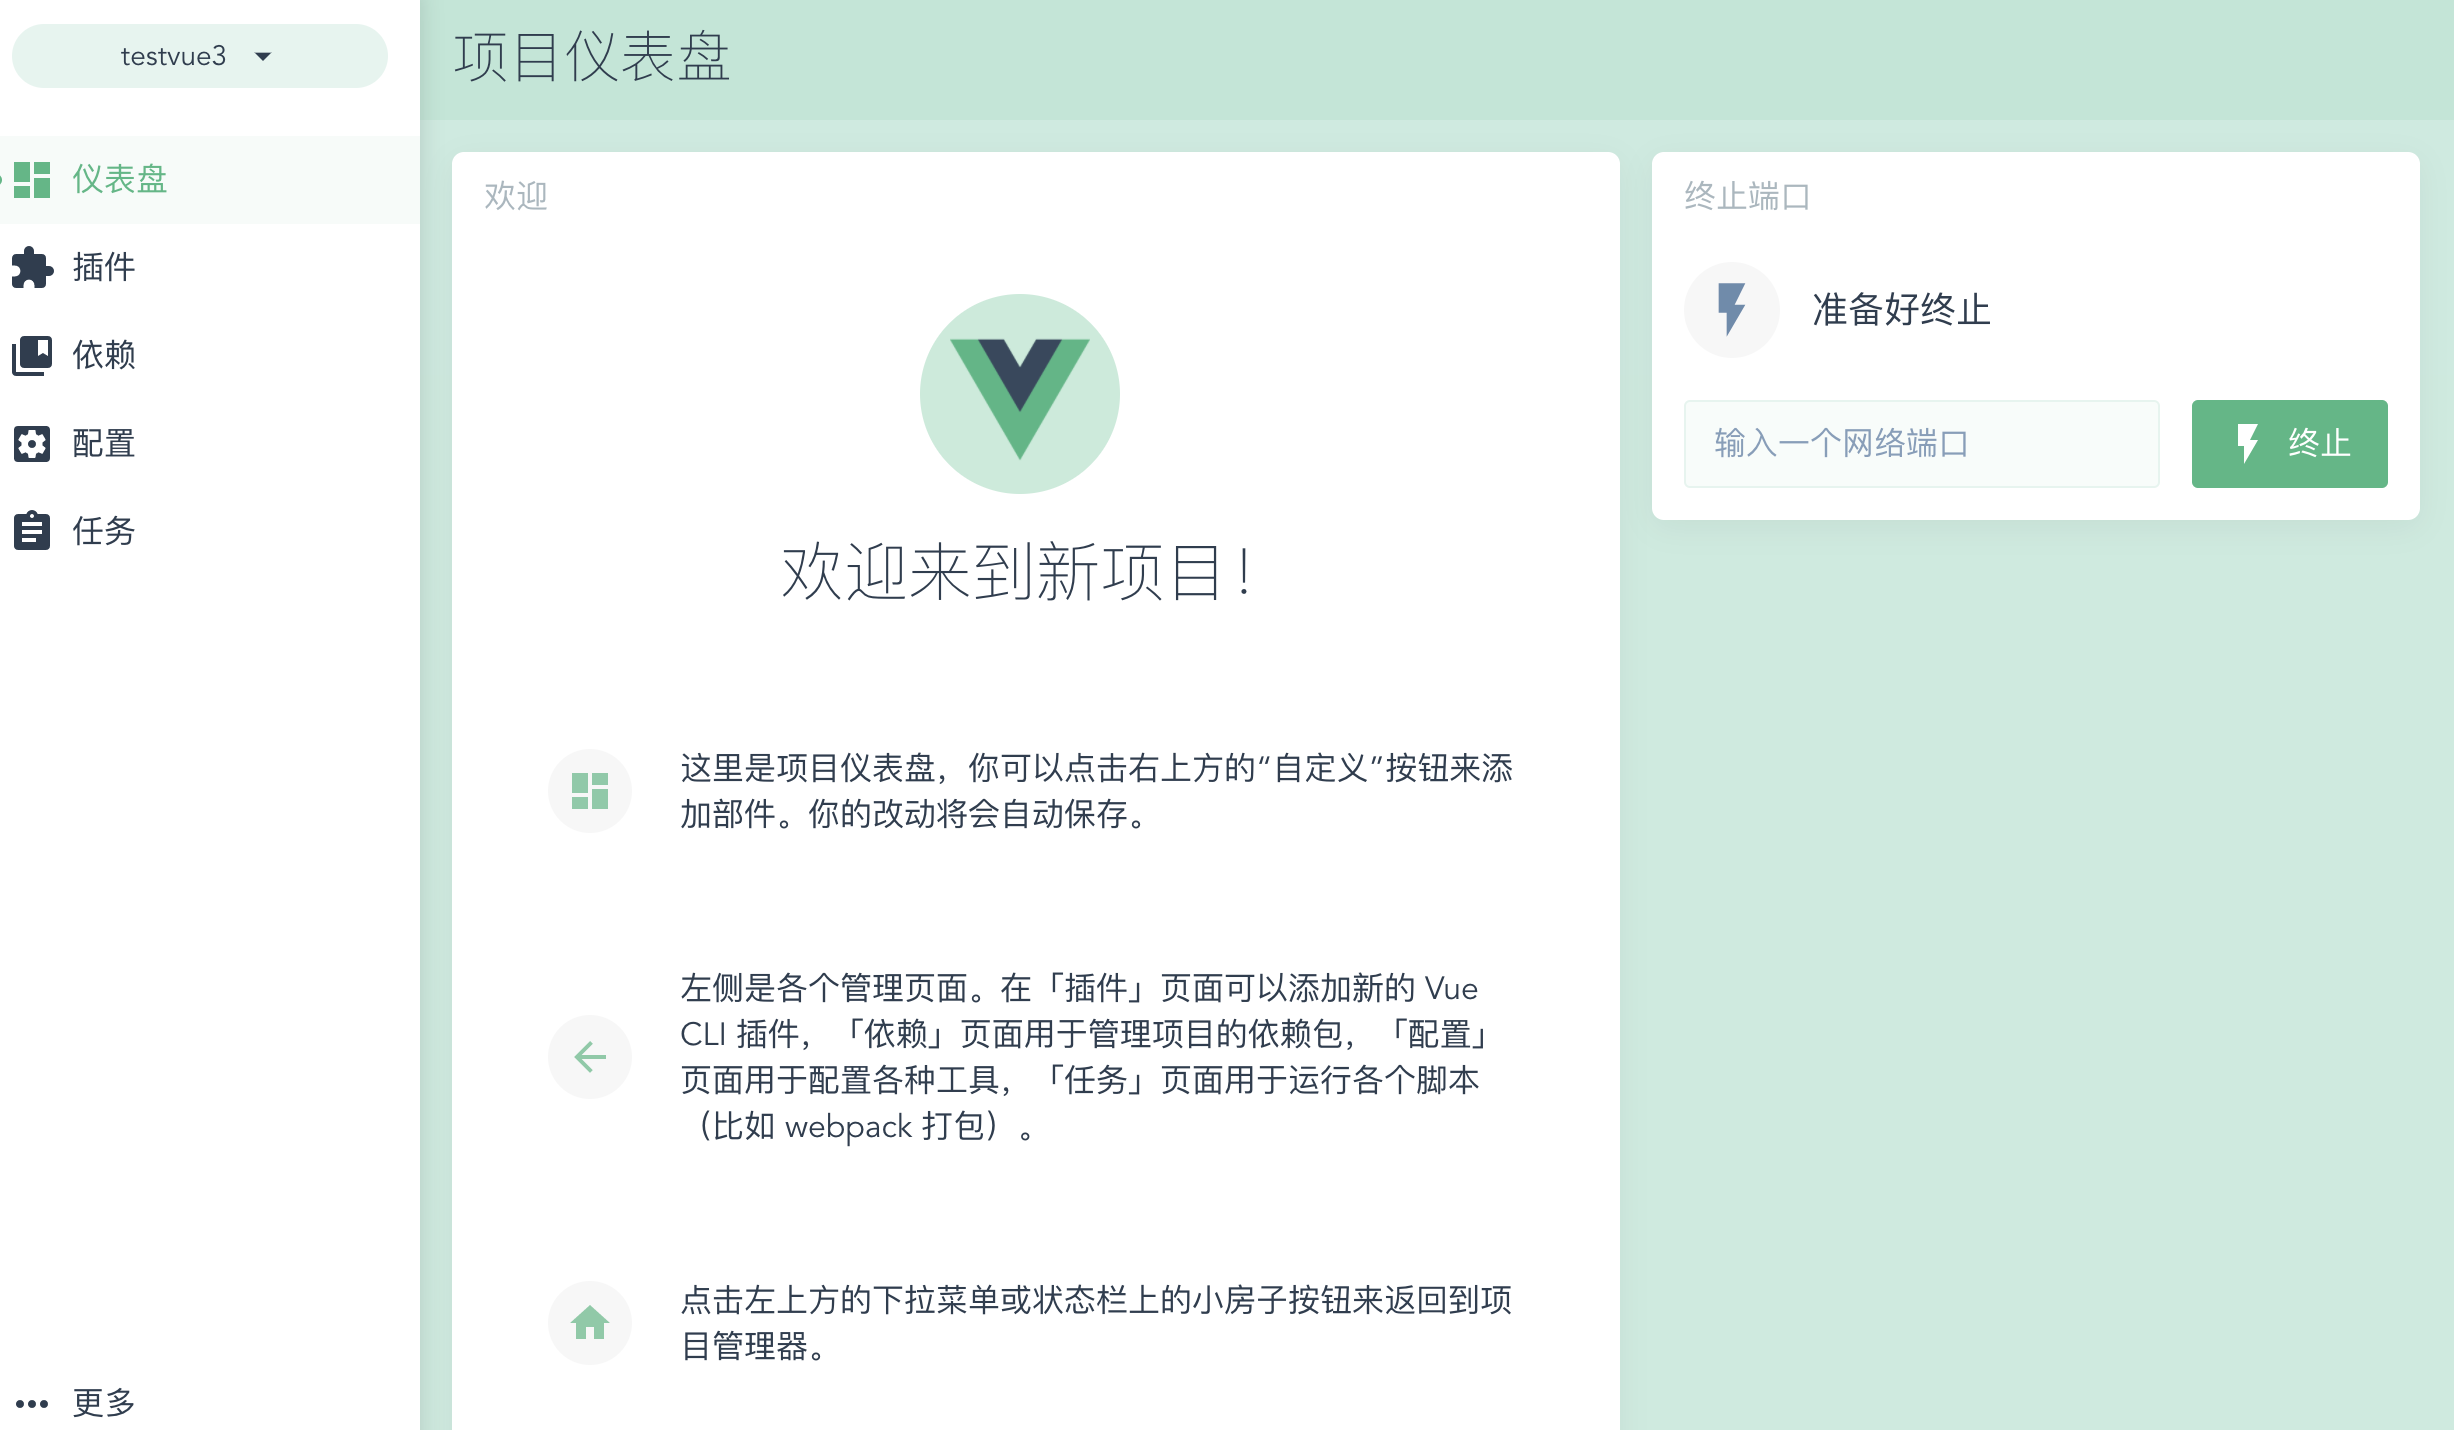The image size is (2454, 1430).
Task: Click the green 终止 kill button
Action: point(2289,444)
